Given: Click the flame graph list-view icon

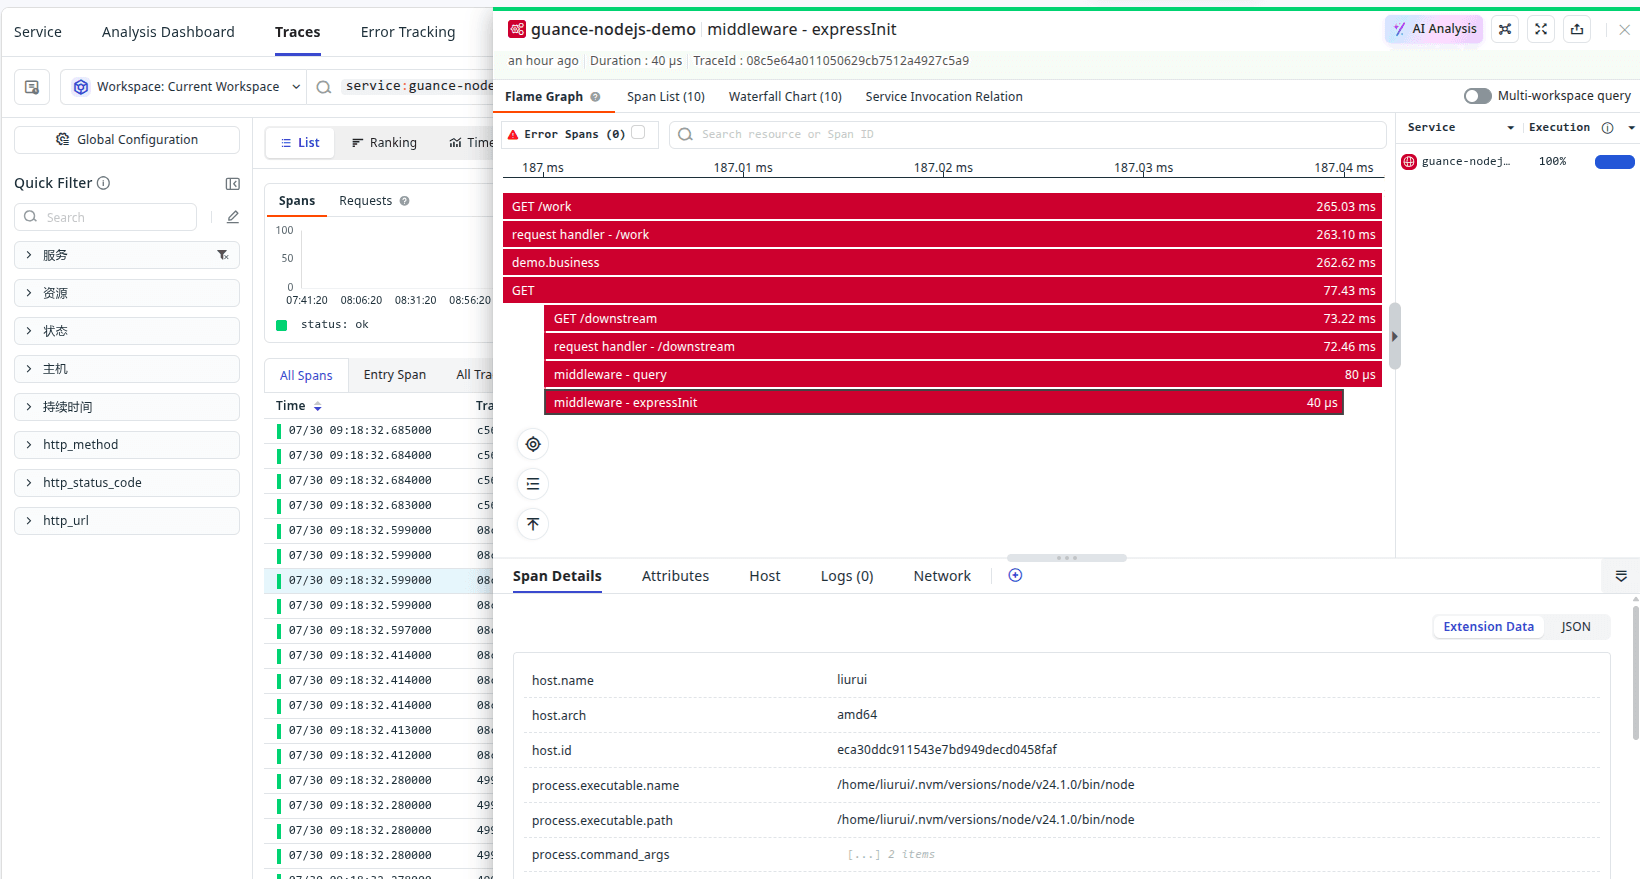Looking at the screenshot, I should [x=533, y=484].
